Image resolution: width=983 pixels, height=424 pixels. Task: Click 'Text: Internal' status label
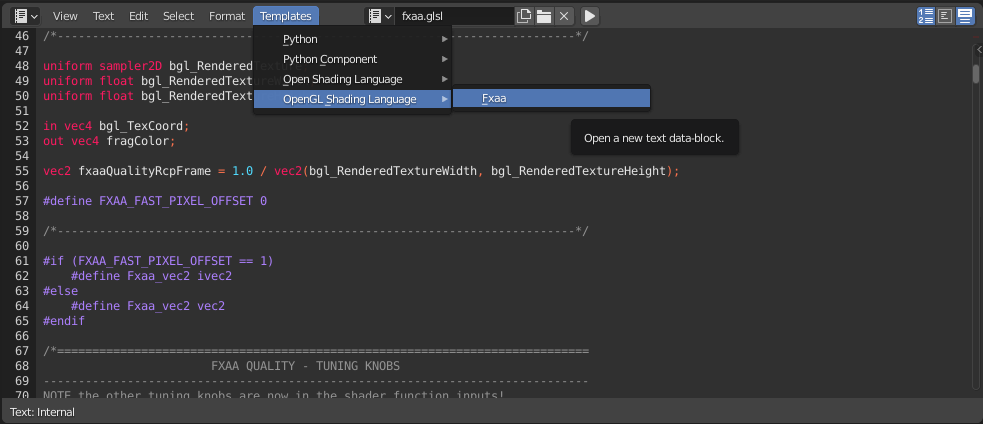pyautogui.click(x=43, y=412)
